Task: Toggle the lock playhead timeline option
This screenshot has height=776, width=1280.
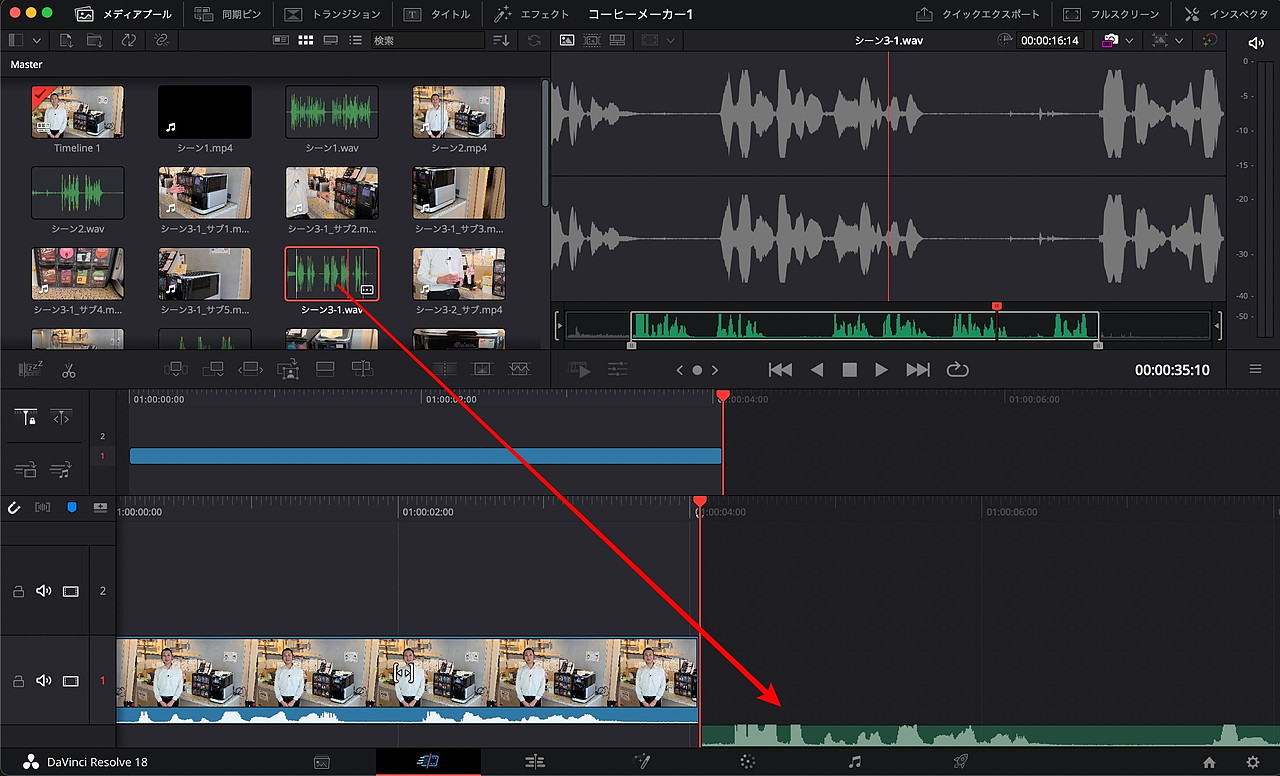Action: (27, 418)
